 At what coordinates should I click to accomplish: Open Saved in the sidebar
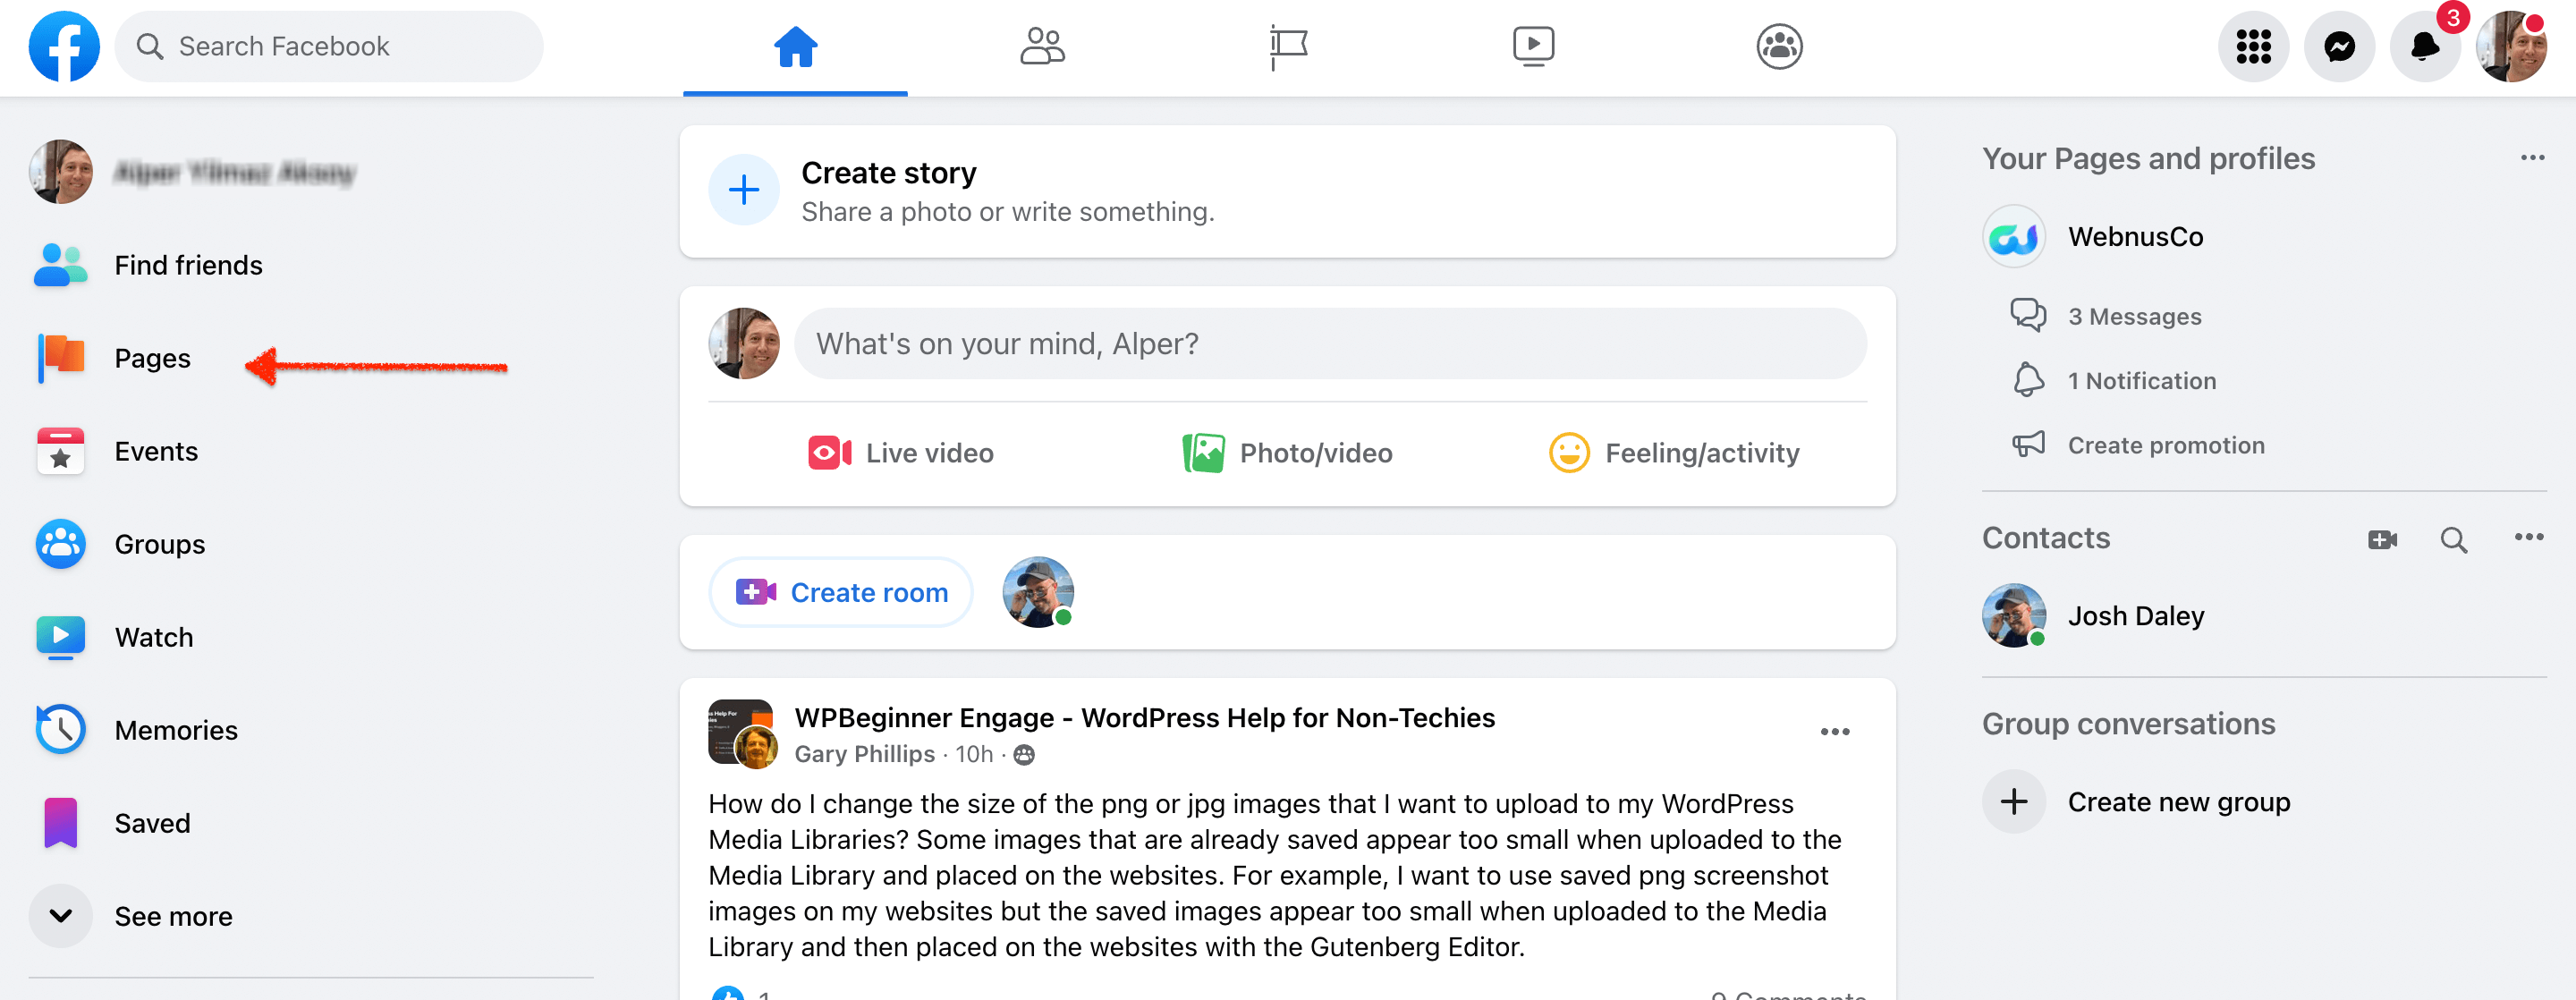tap(310, 823)
